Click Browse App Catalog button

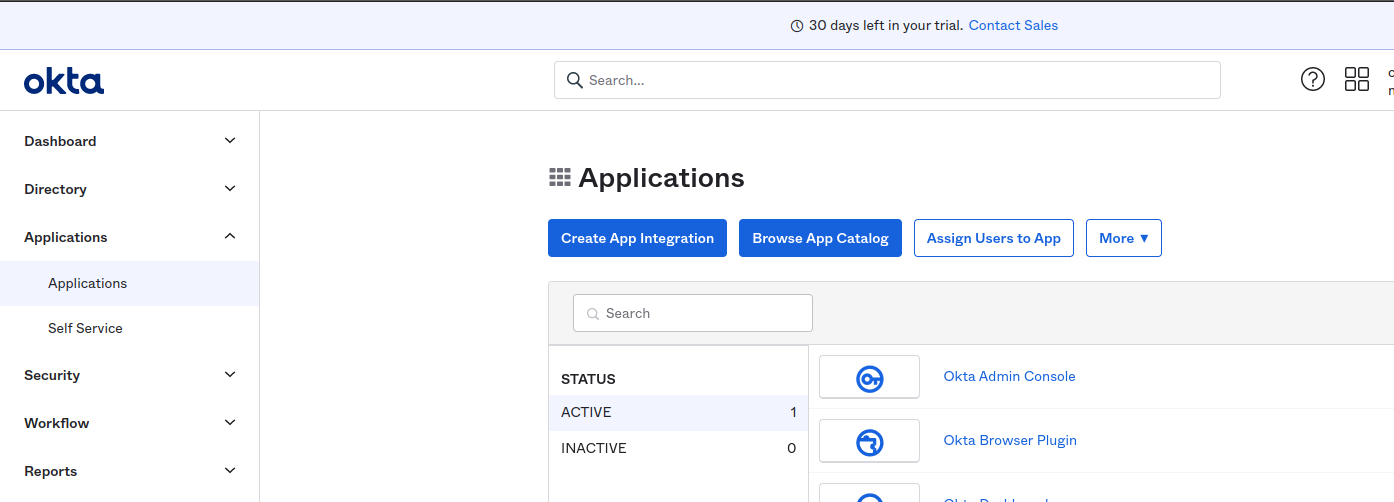[x=820, y=238]
